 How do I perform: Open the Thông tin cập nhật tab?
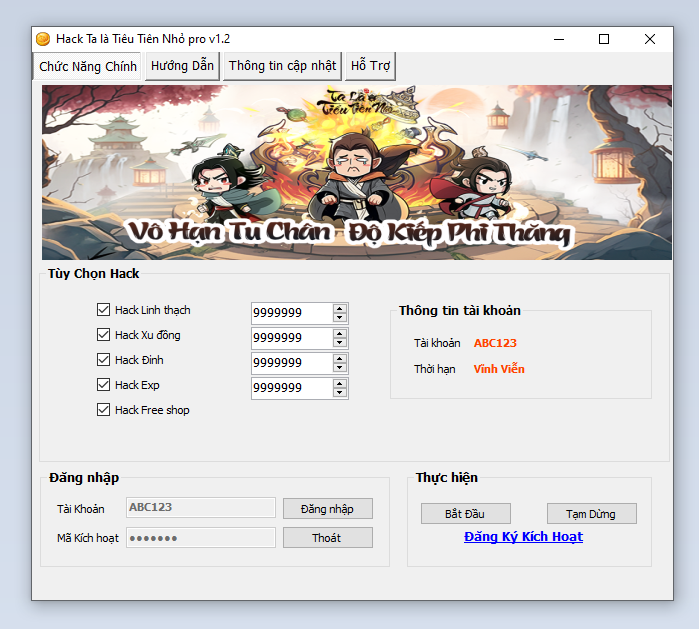282,66
